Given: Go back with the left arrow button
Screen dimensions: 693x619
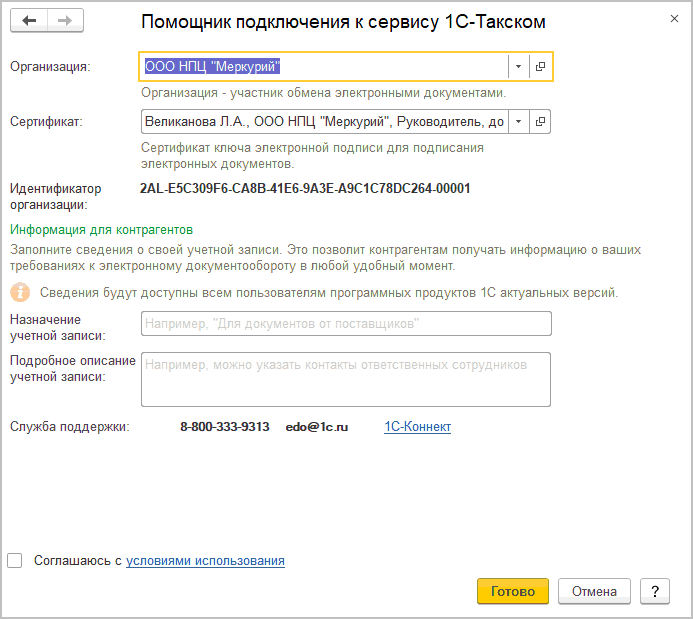Looking at the screenshot, I should click(x=29, y=21).
